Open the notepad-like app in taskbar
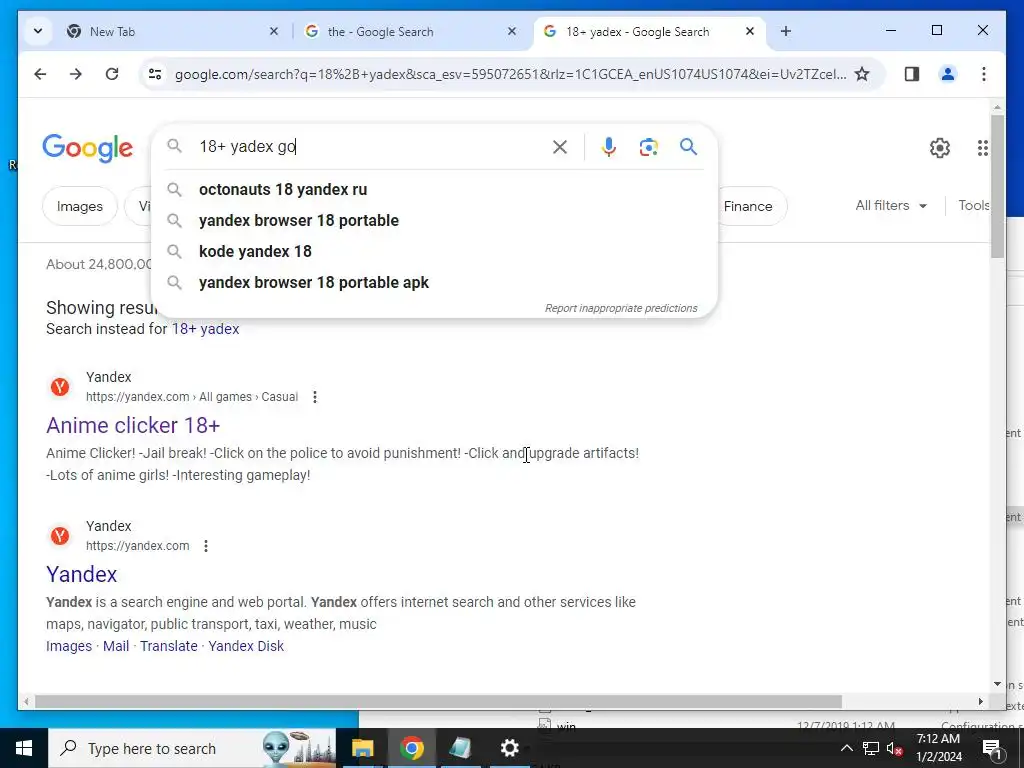Screen dimensions: 1024x768 (460, 748)
